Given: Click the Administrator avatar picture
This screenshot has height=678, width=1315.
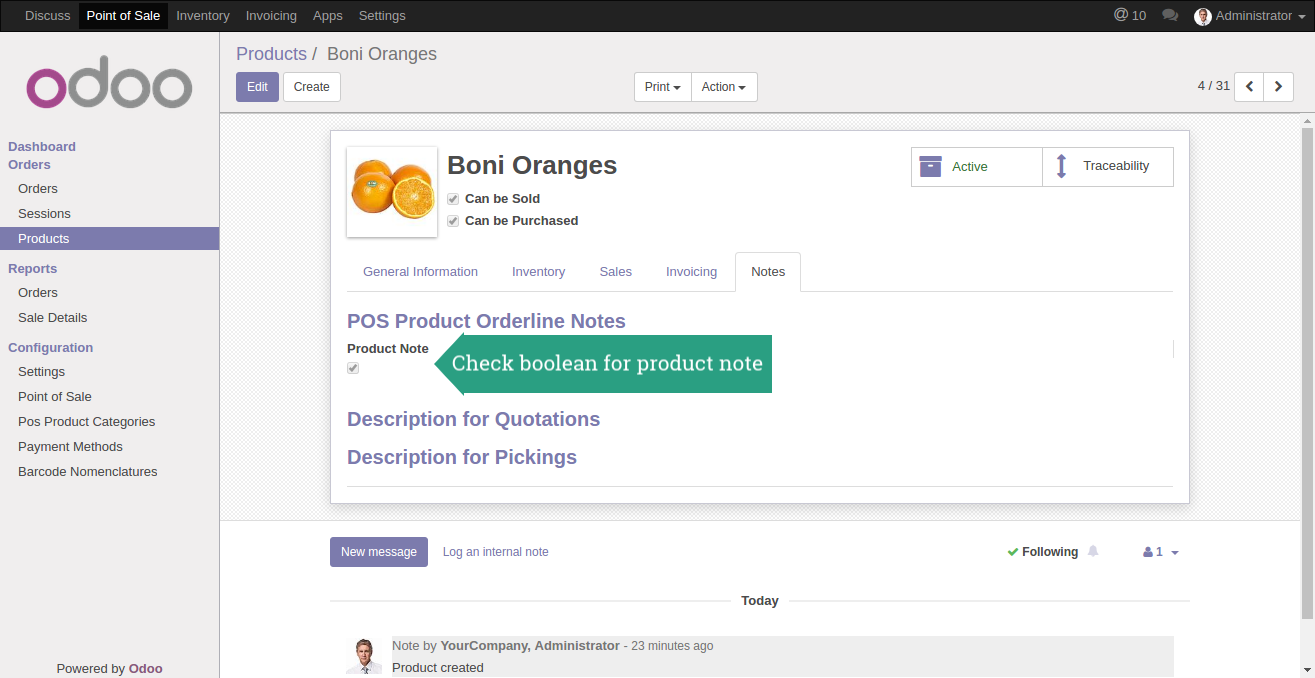Looking at the screenshot, I should [x=1203, y=16].
